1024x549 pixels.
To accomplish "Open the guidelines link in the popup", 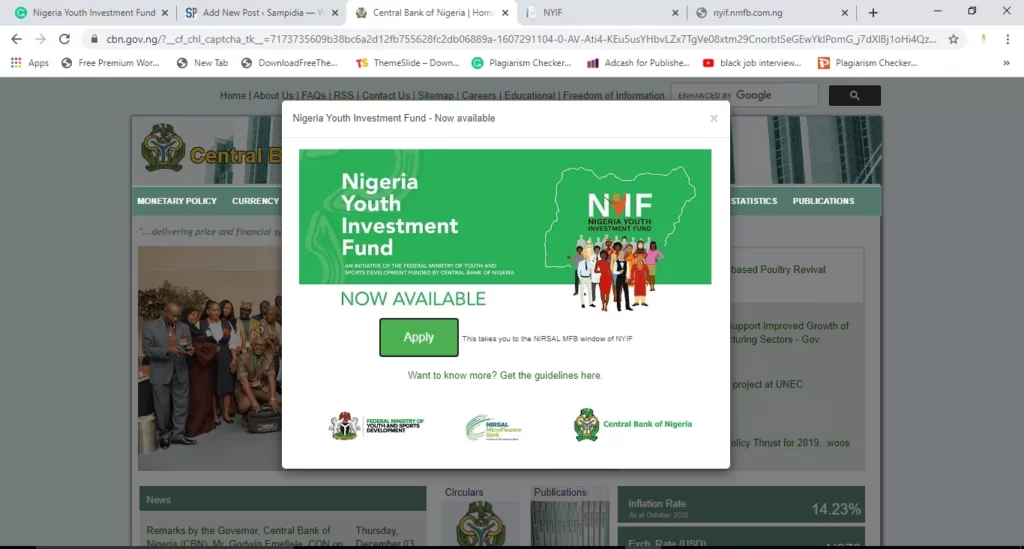I will 505,375.
